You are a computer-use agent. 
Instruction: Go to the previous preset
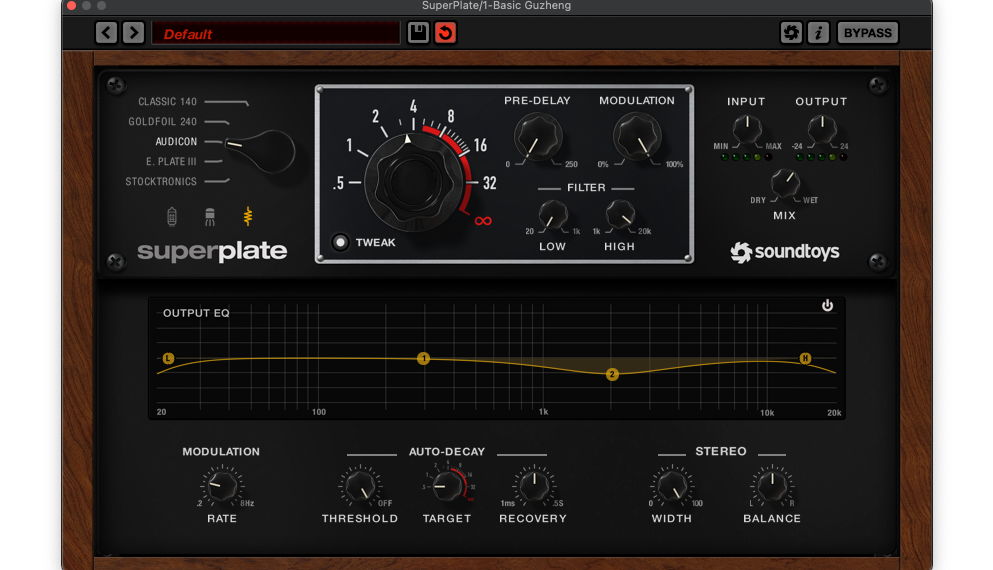[x=107, y=33]
